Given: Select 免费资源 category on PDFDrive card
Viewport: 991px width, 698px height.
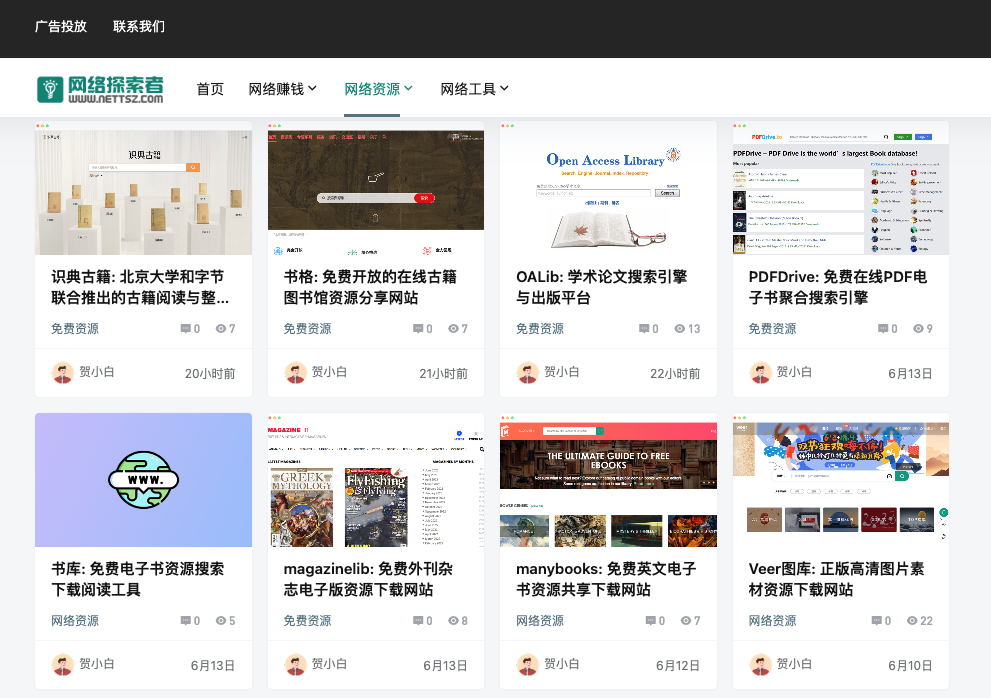Looking at the screenshot, I should pos(773,329).
